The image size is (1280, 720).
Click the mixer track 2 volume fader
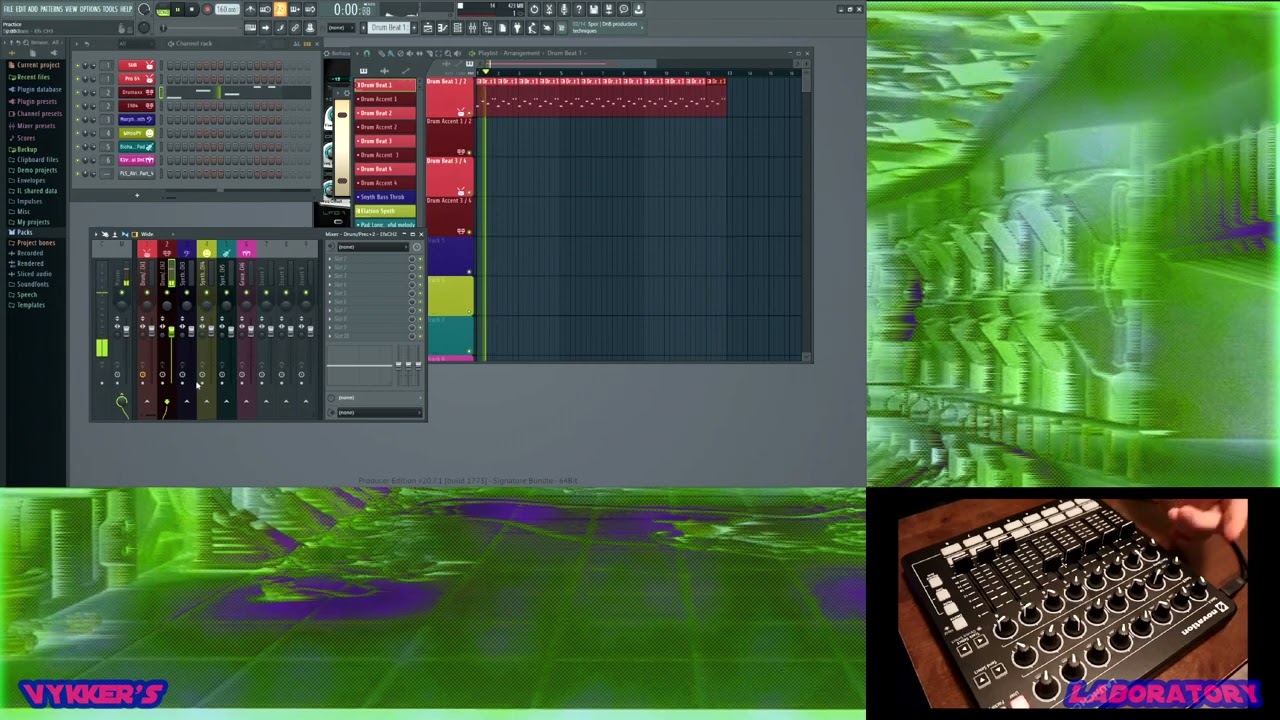click(x=171, y=331)
